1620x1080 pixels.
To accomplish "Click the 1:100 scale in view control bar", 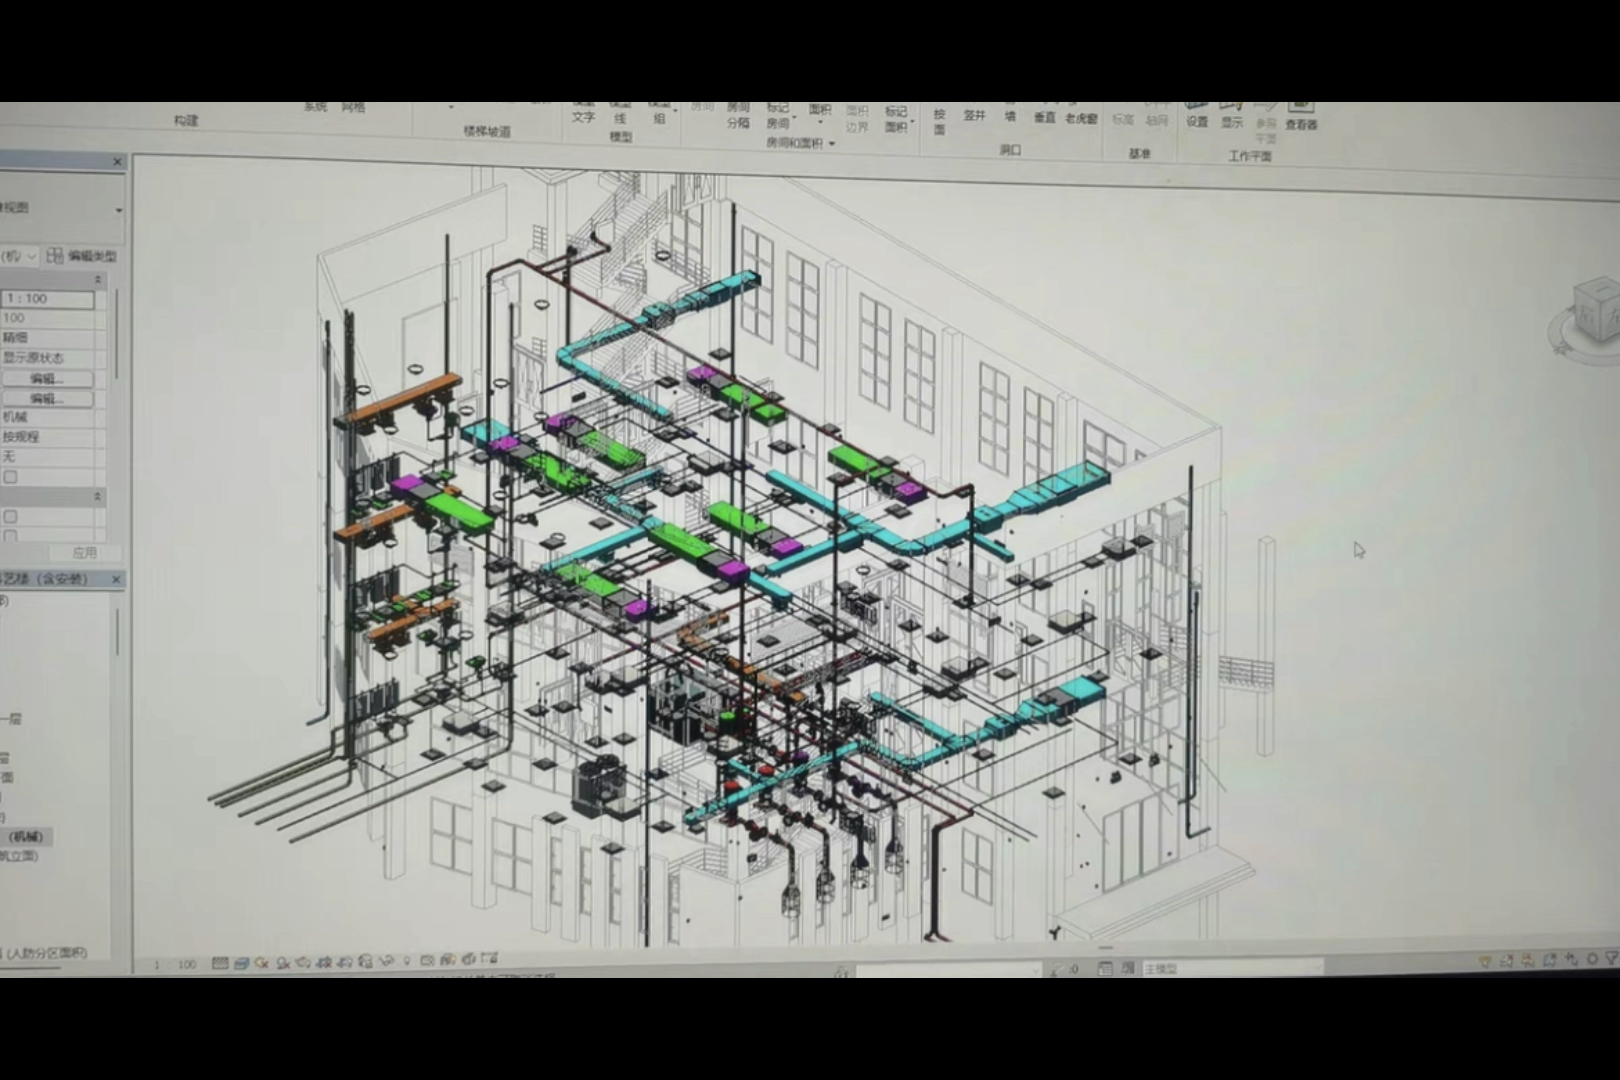I will pos(174,964).
